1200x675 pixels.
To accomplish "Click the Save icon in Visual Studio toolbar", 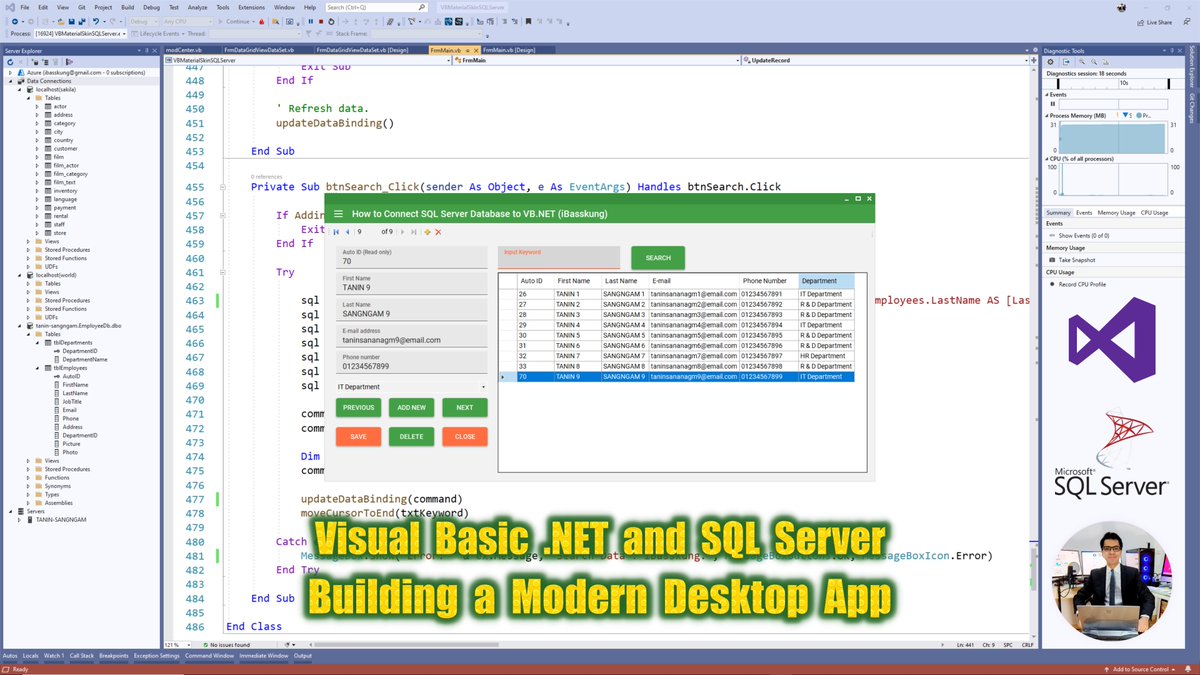I will coord(71,21).
